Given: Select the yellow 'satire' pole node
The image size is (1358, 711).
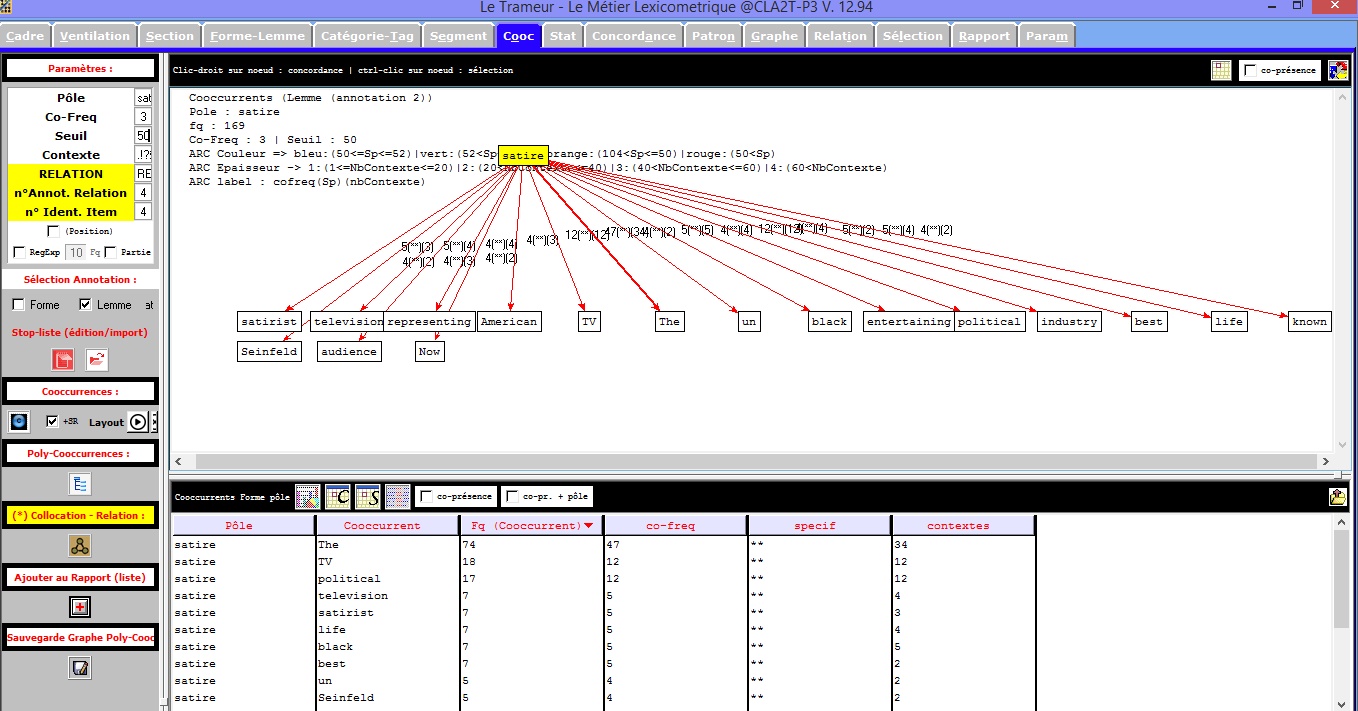Looking at the screenshot, I should point(523,156).
